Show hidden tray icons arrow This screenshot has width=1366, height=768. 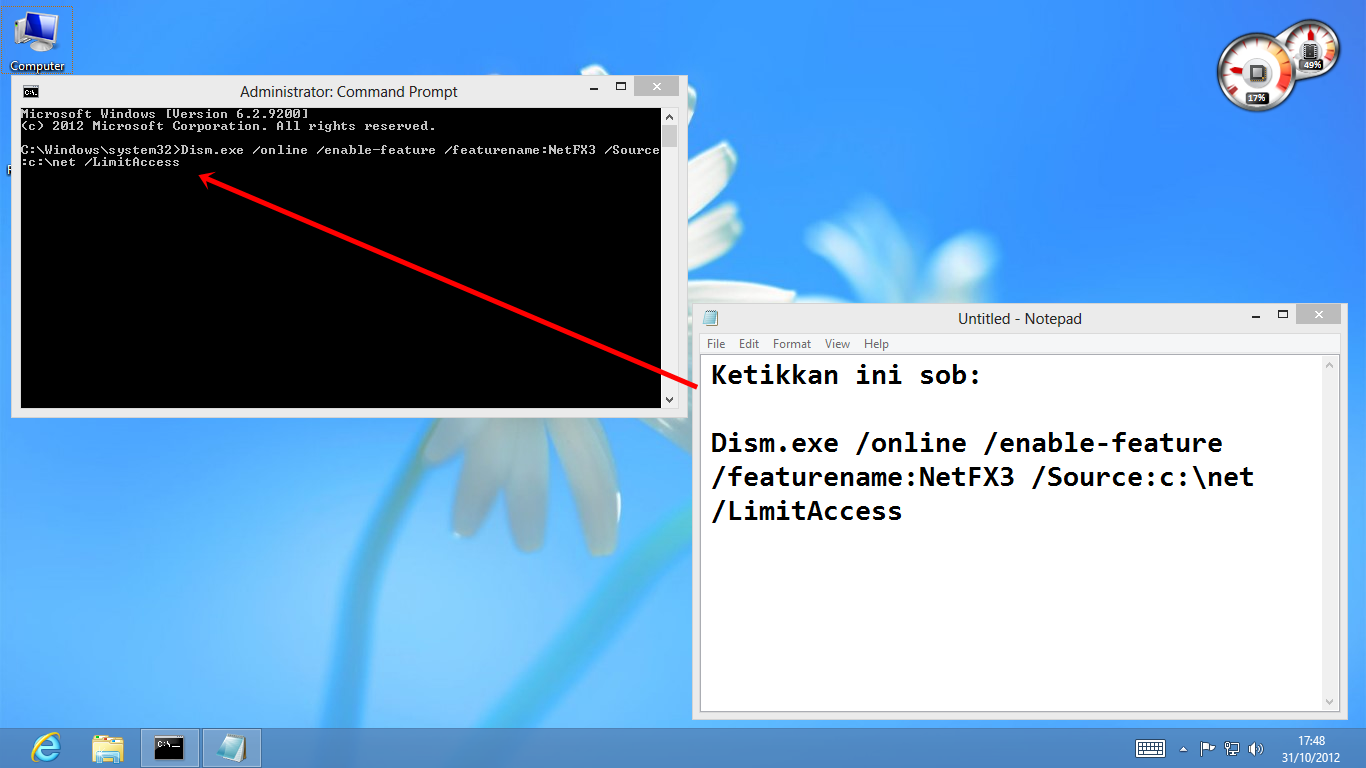1184,749
